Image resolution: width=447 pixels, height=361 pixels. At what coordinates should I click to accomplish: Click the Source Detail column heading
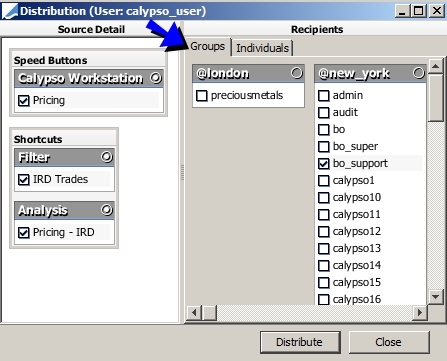click(91, 29)
